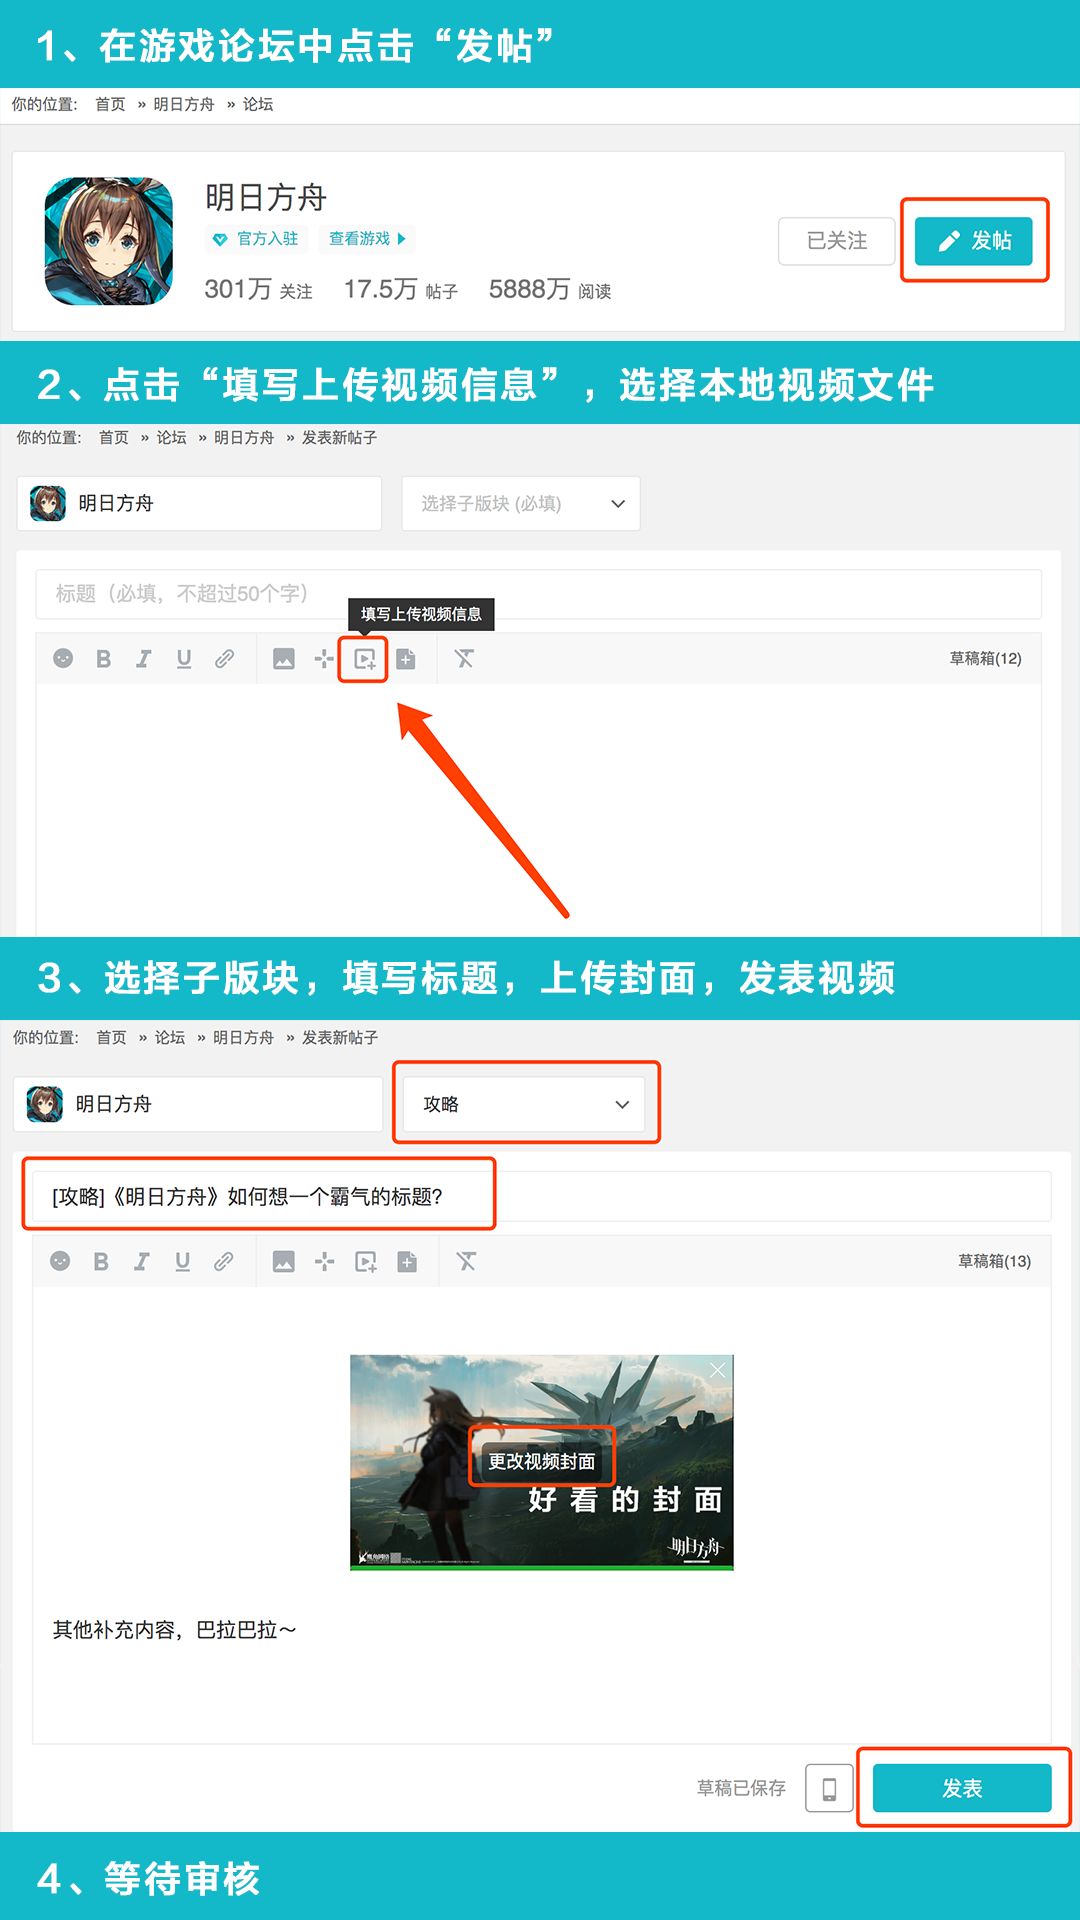Click 发表新帖子 in the empty-editor page breadcrumb
The image size is (1080, 1920).
pyautogui.click(x=339, y=437)
